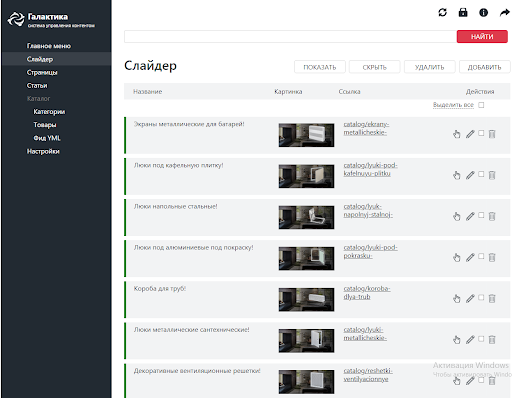Screen dimensions: 512x398
Task: Delete the Люки под алюминиевые под покраску slide
Action: coord(492,257)
